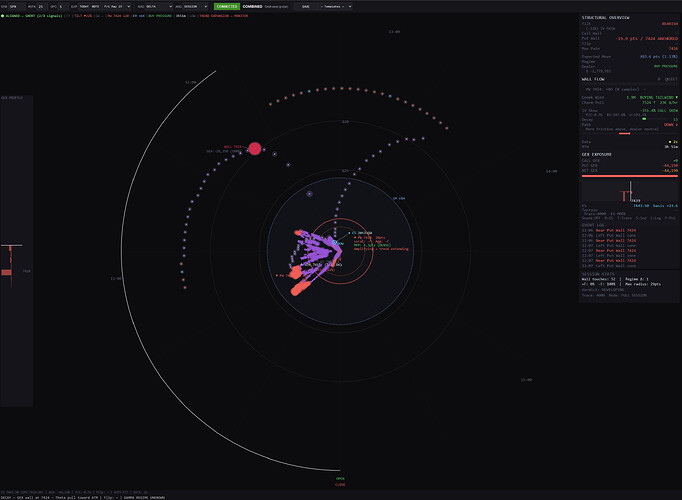Viewport: 682px width, 500px height.
Task: Click the EVENT LOG header
Action: [593, 225]
